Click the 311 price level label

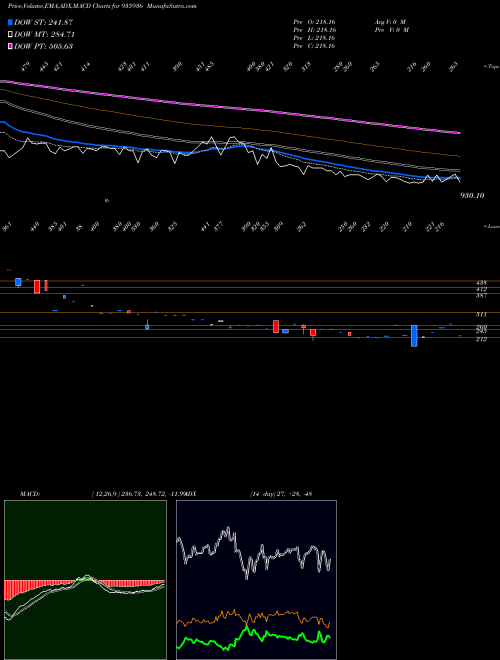pyautogui.click(x=481, y=314)
